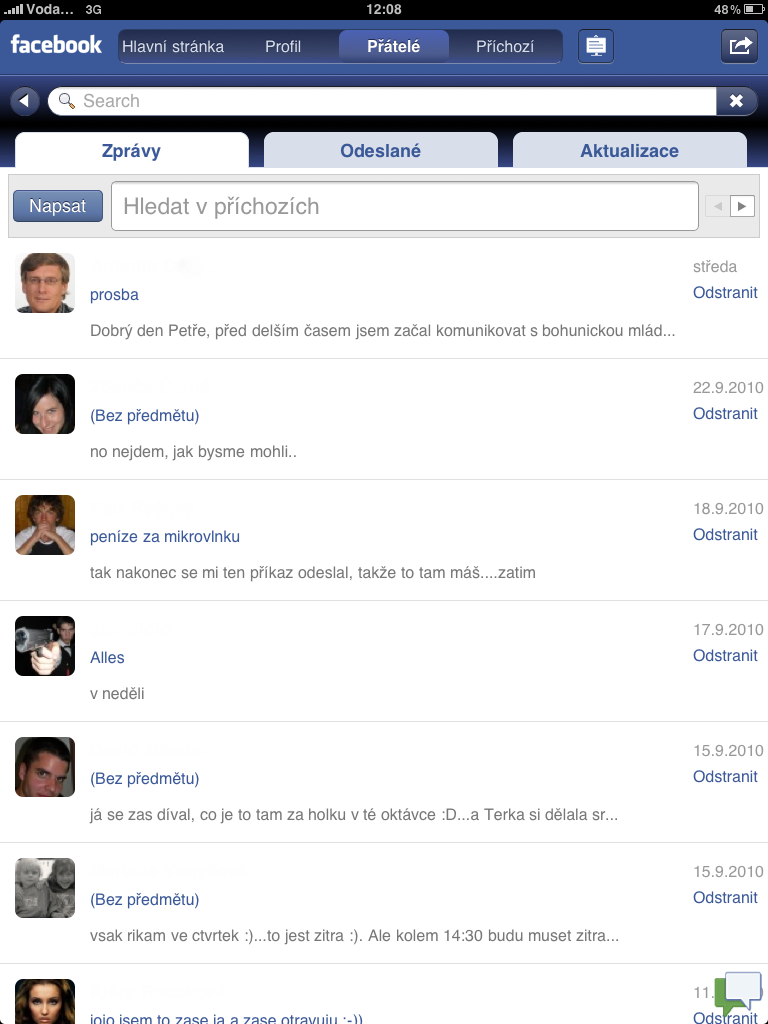Tap the date label středa
This screenshot has height=1024, width=768.
pos(714,266)
